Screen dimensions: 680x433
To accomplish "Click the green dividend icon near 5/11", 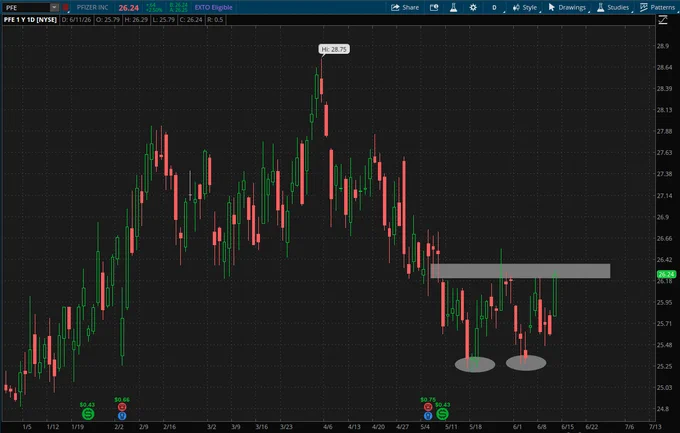I will pyautogui.click(x=442, y=414).
